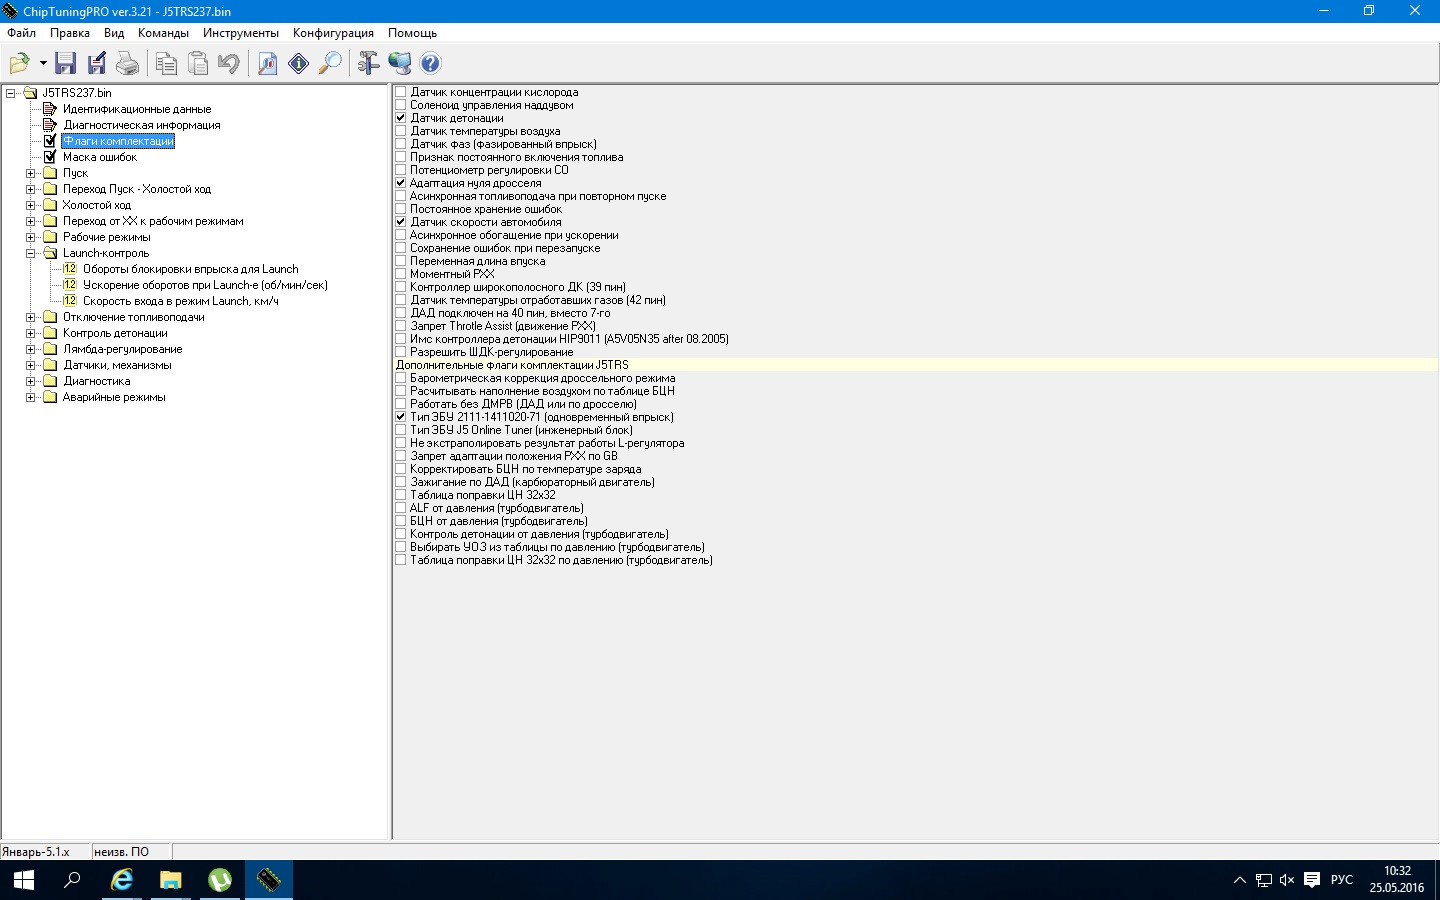Click the document compare magnifier icon

[x=268, y=64]
